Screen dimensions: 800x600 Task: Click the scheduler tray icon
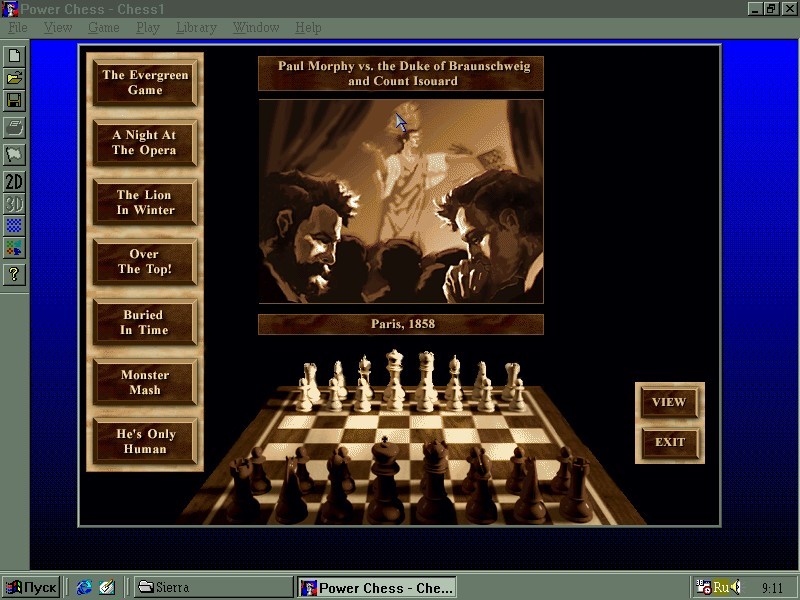704,587
